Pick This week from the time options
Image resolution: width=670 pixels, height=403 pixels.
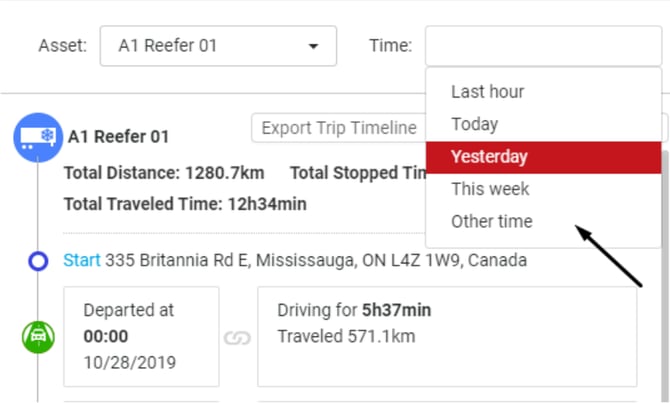pos(490,189)
